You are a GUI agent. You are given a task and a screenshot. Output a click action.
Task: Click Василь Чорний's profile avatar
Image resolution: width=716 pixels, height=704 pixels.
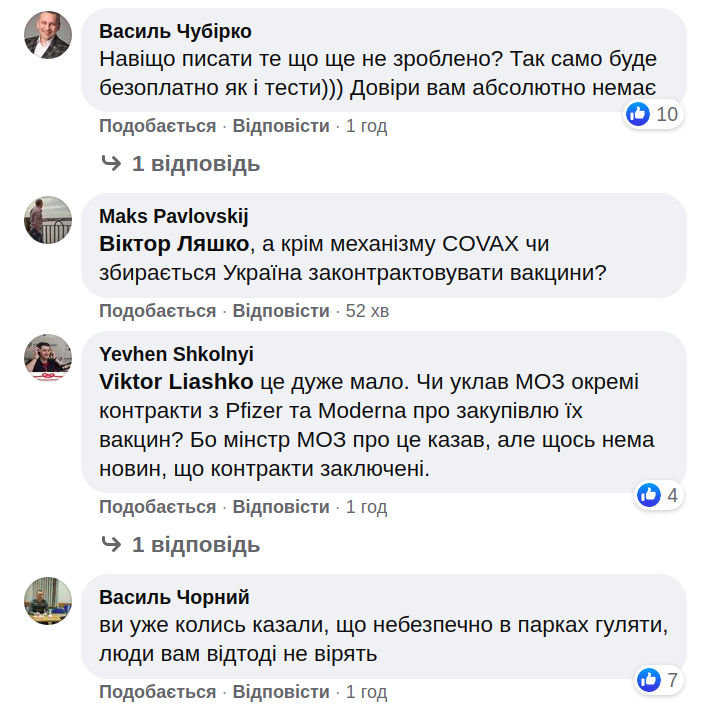coord(48,601)
